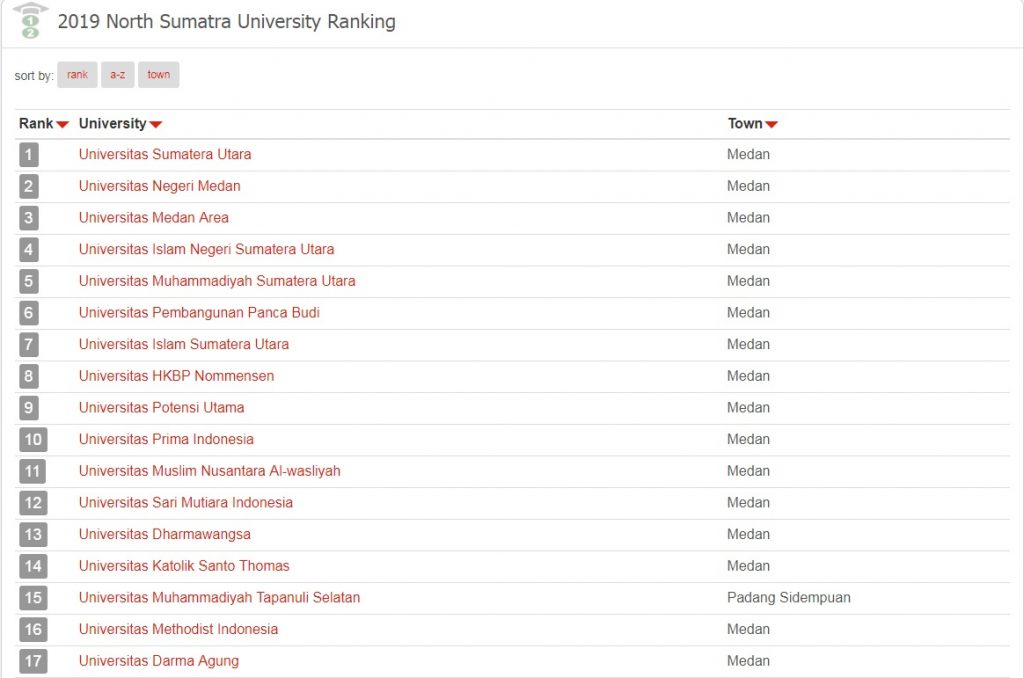Open Universitas Muhammadiyah Tapanuli Selatan link
This screenshot has width=1024, height=678.
click(x=219, y=598)
